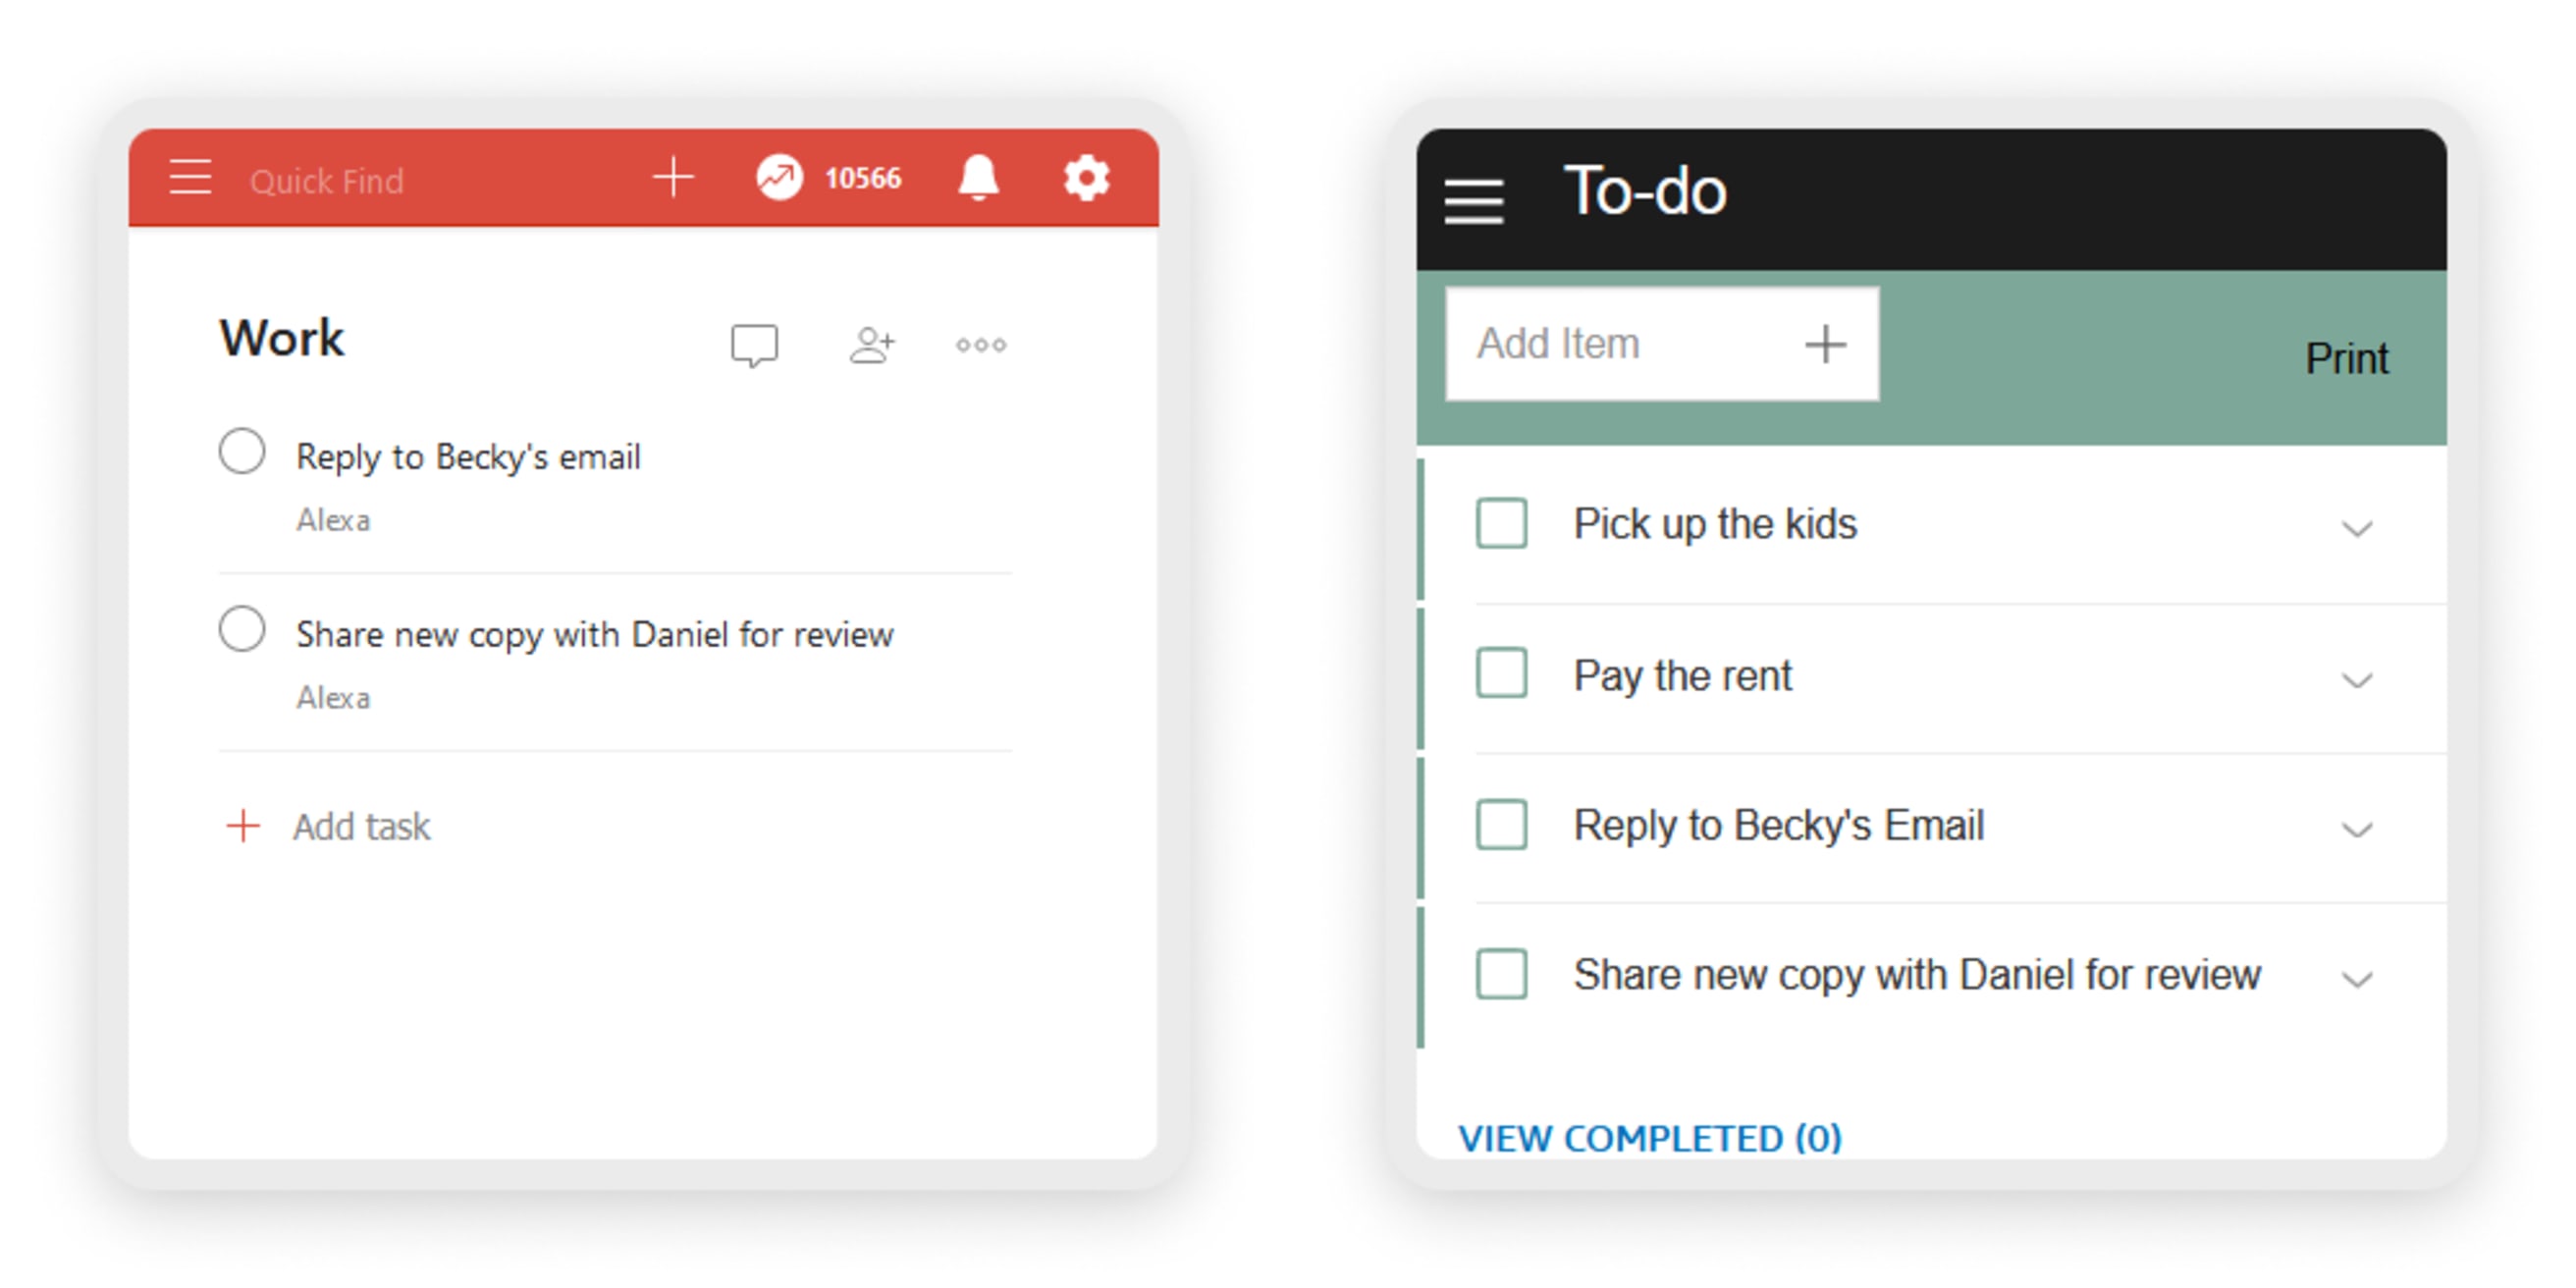
Task: Check the Pick up the kids checkbox
Action: (x=1500, y=522)
